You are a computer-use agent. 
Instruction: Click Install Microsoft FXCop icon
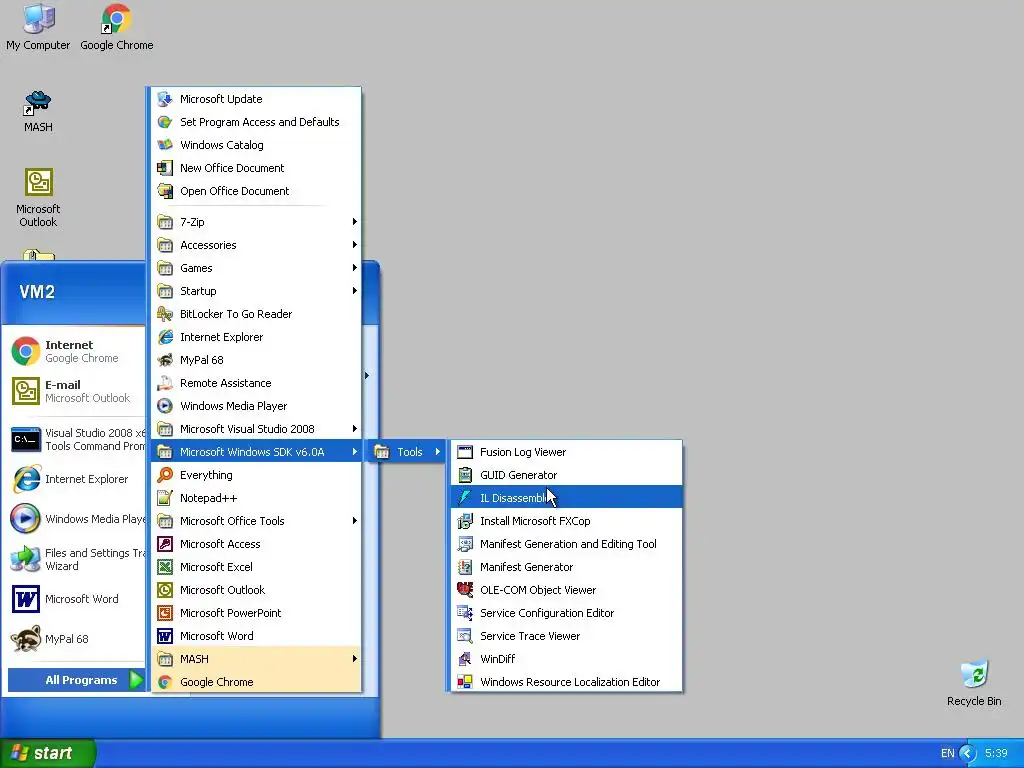(465, 521)
